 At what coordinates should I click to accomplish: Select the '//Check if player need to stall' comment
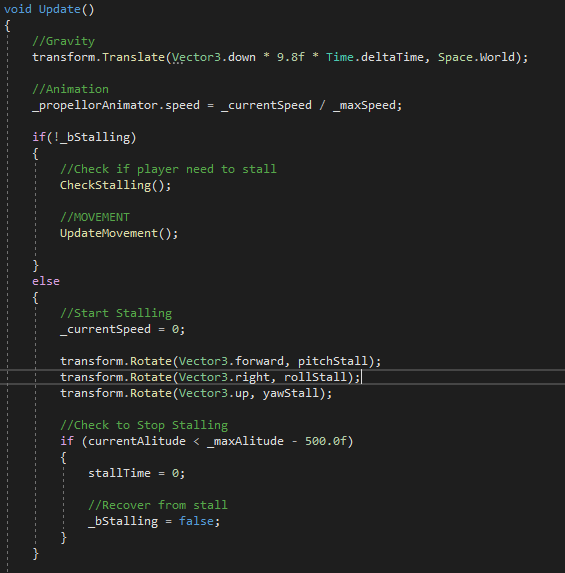pyautogui.click(x=168, y=169)
